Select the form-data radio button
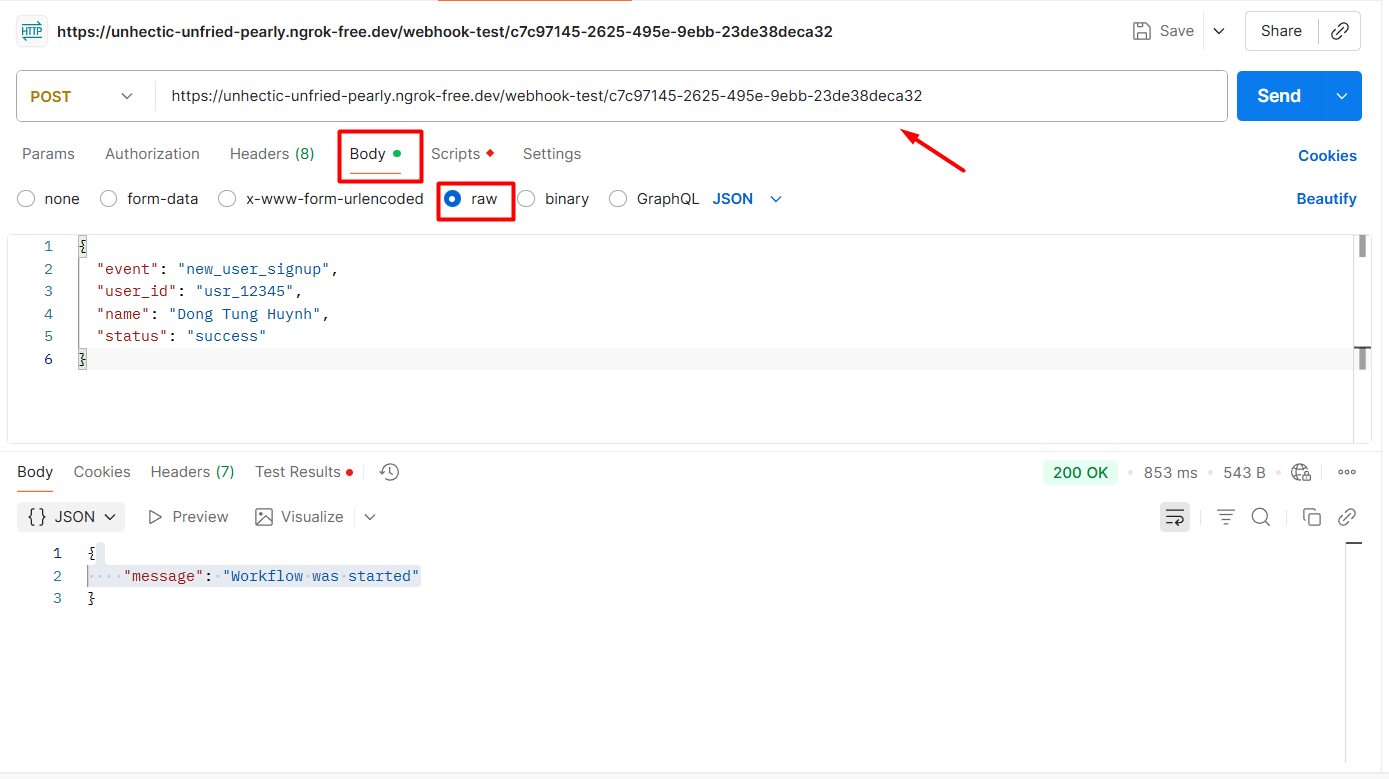 tap(109, 199)
